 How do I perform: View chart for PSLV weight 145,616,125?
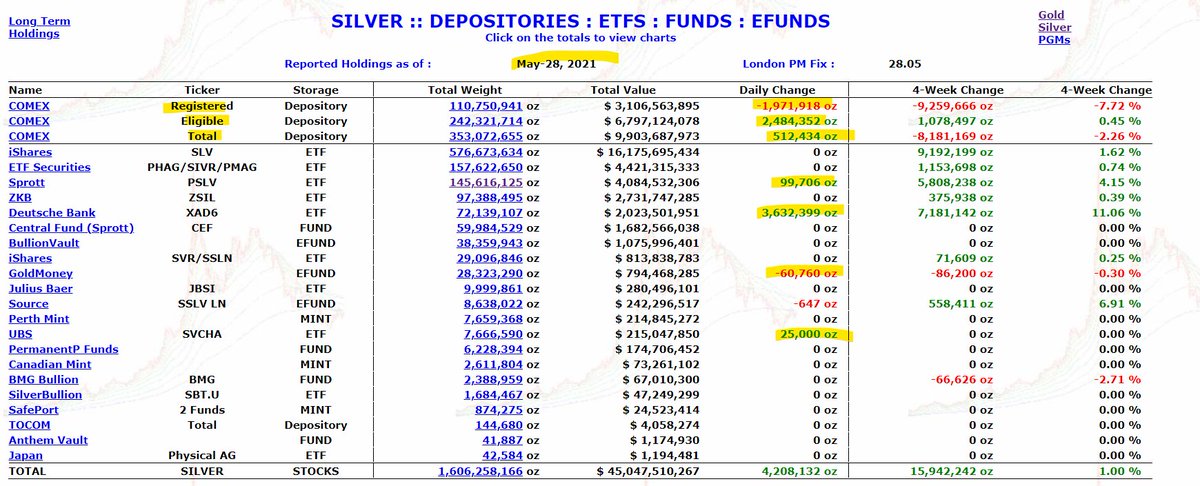[486, 182]
